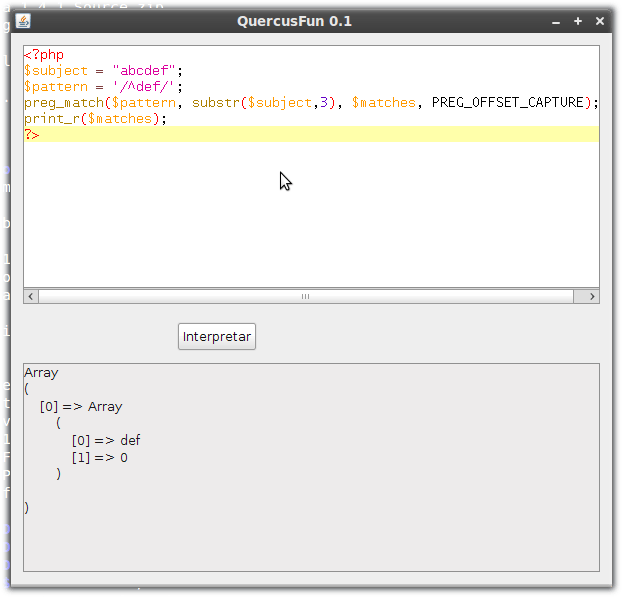Click the horizontal scrollbar thumb

coord(305,296)
